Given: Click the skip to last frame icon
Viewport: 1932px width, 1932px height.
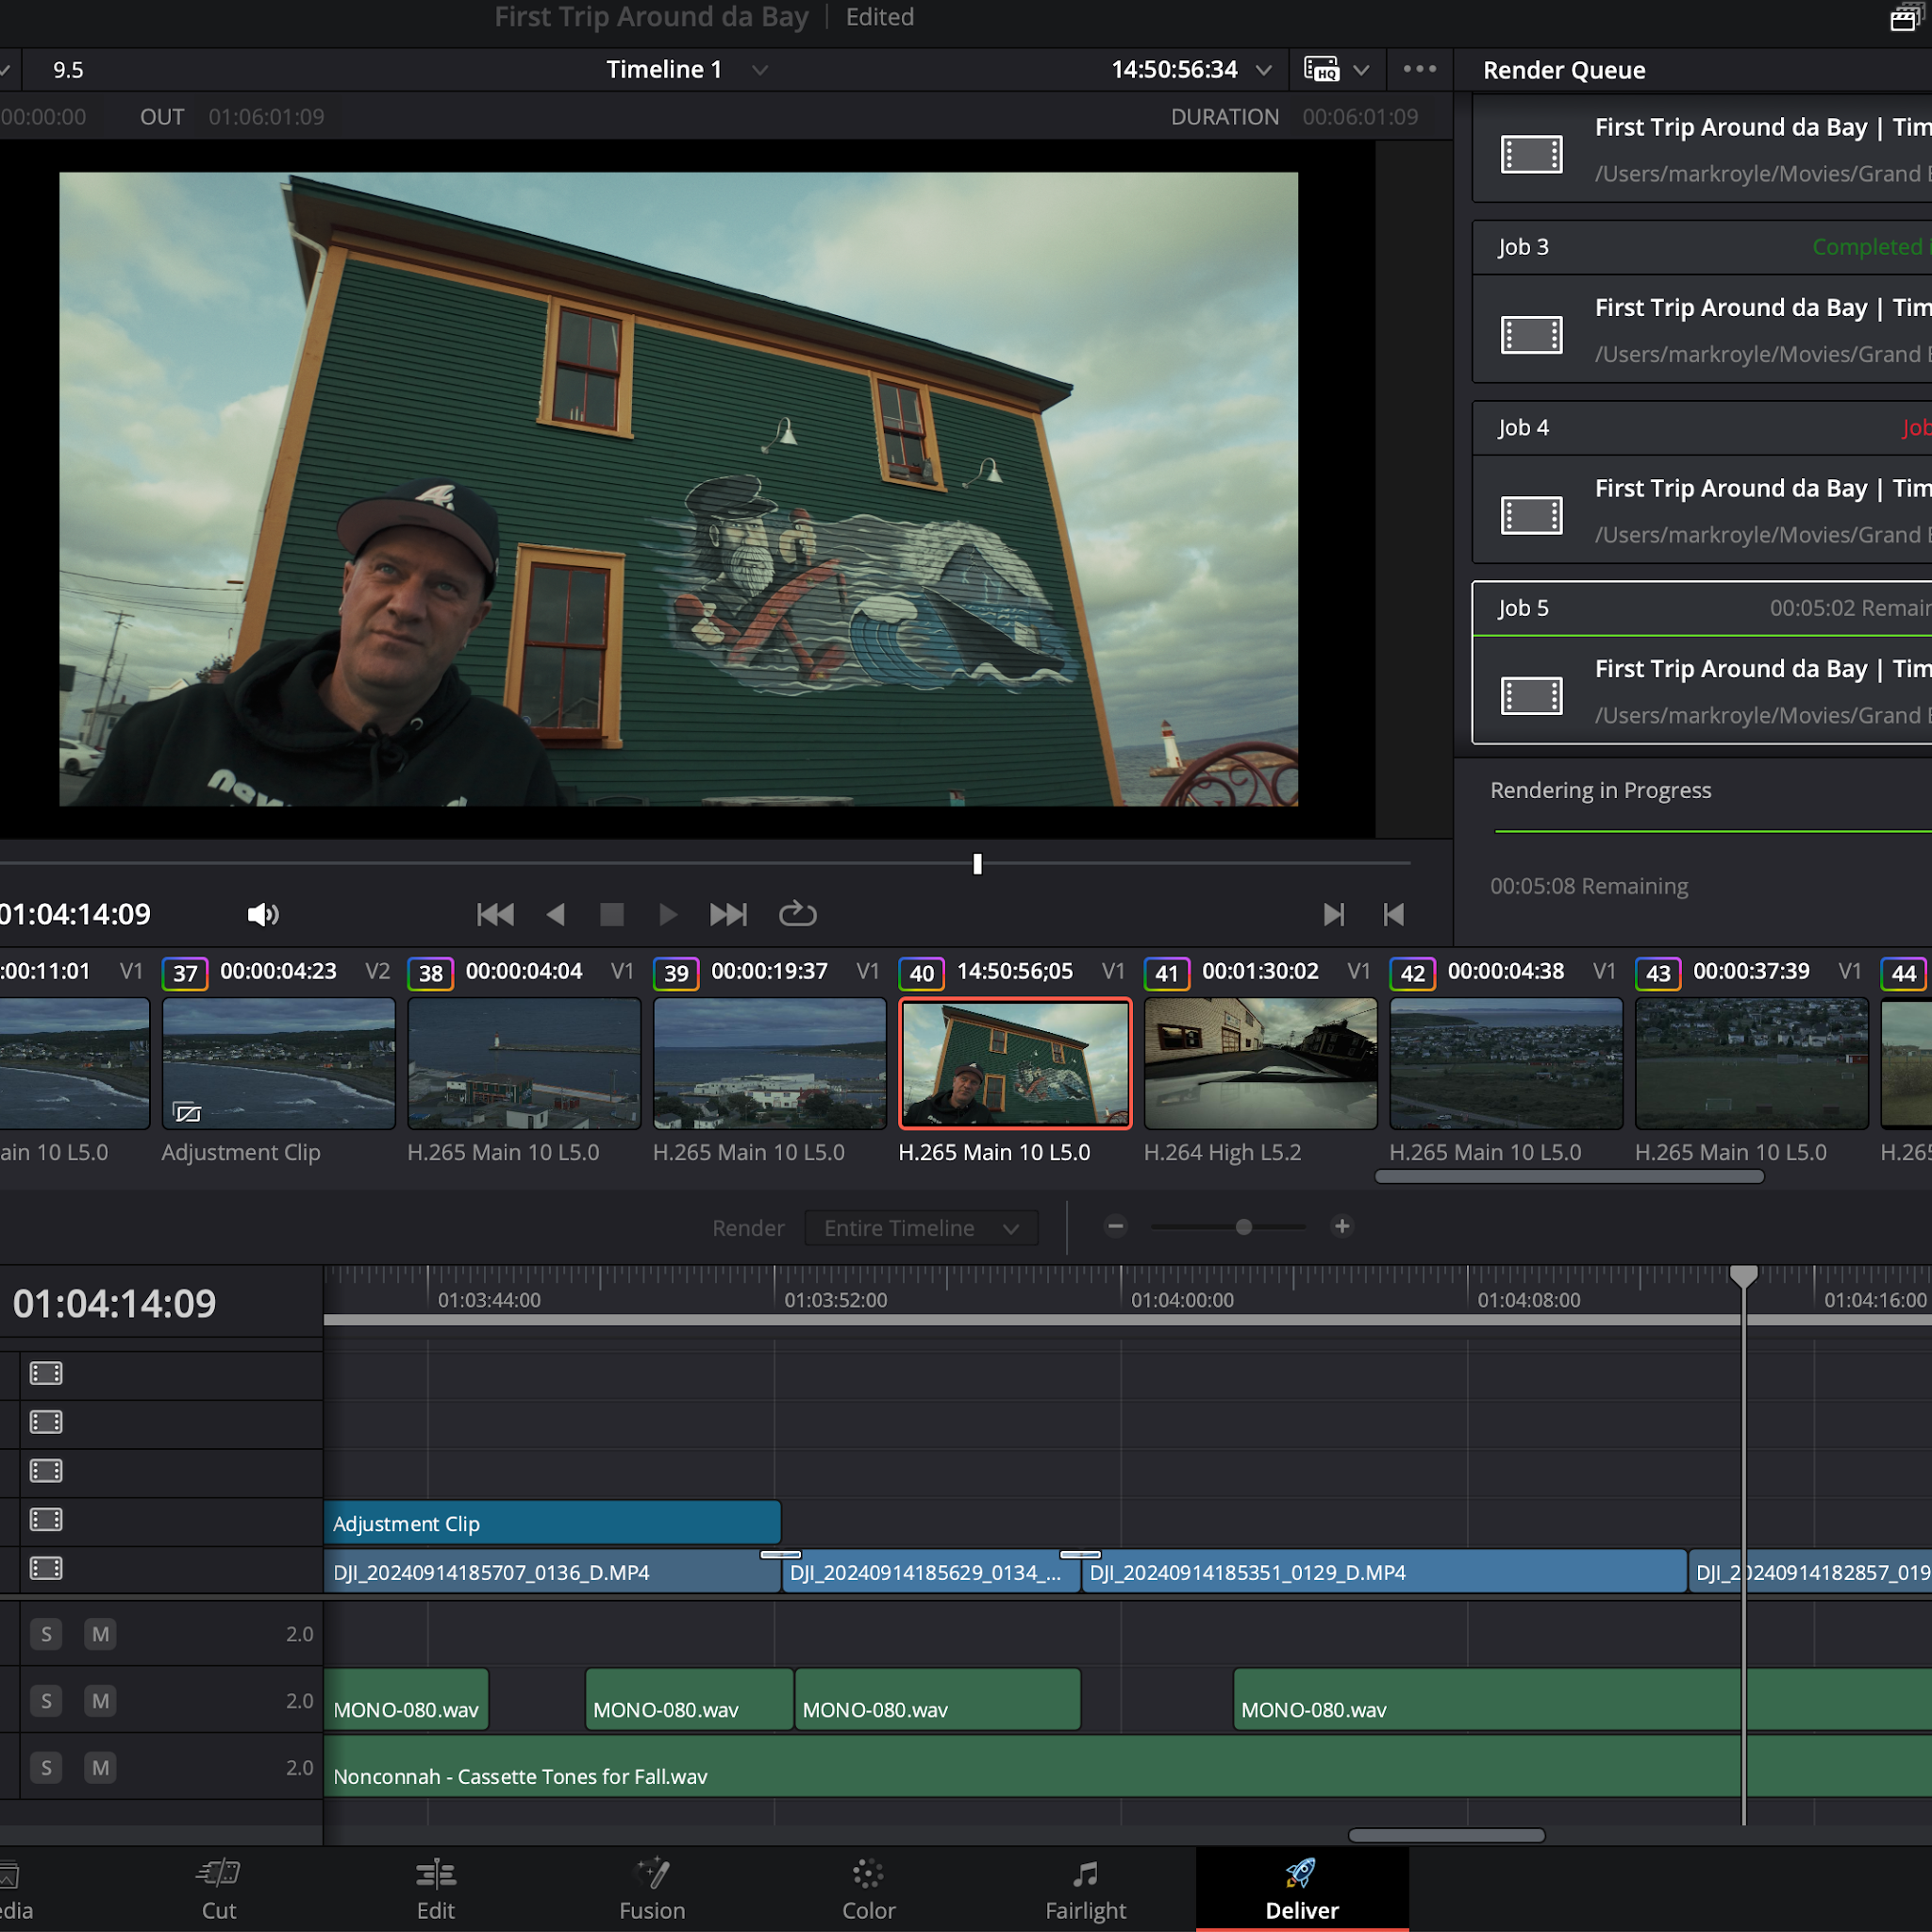Looking at the screenshot, I should click(728, 914).
